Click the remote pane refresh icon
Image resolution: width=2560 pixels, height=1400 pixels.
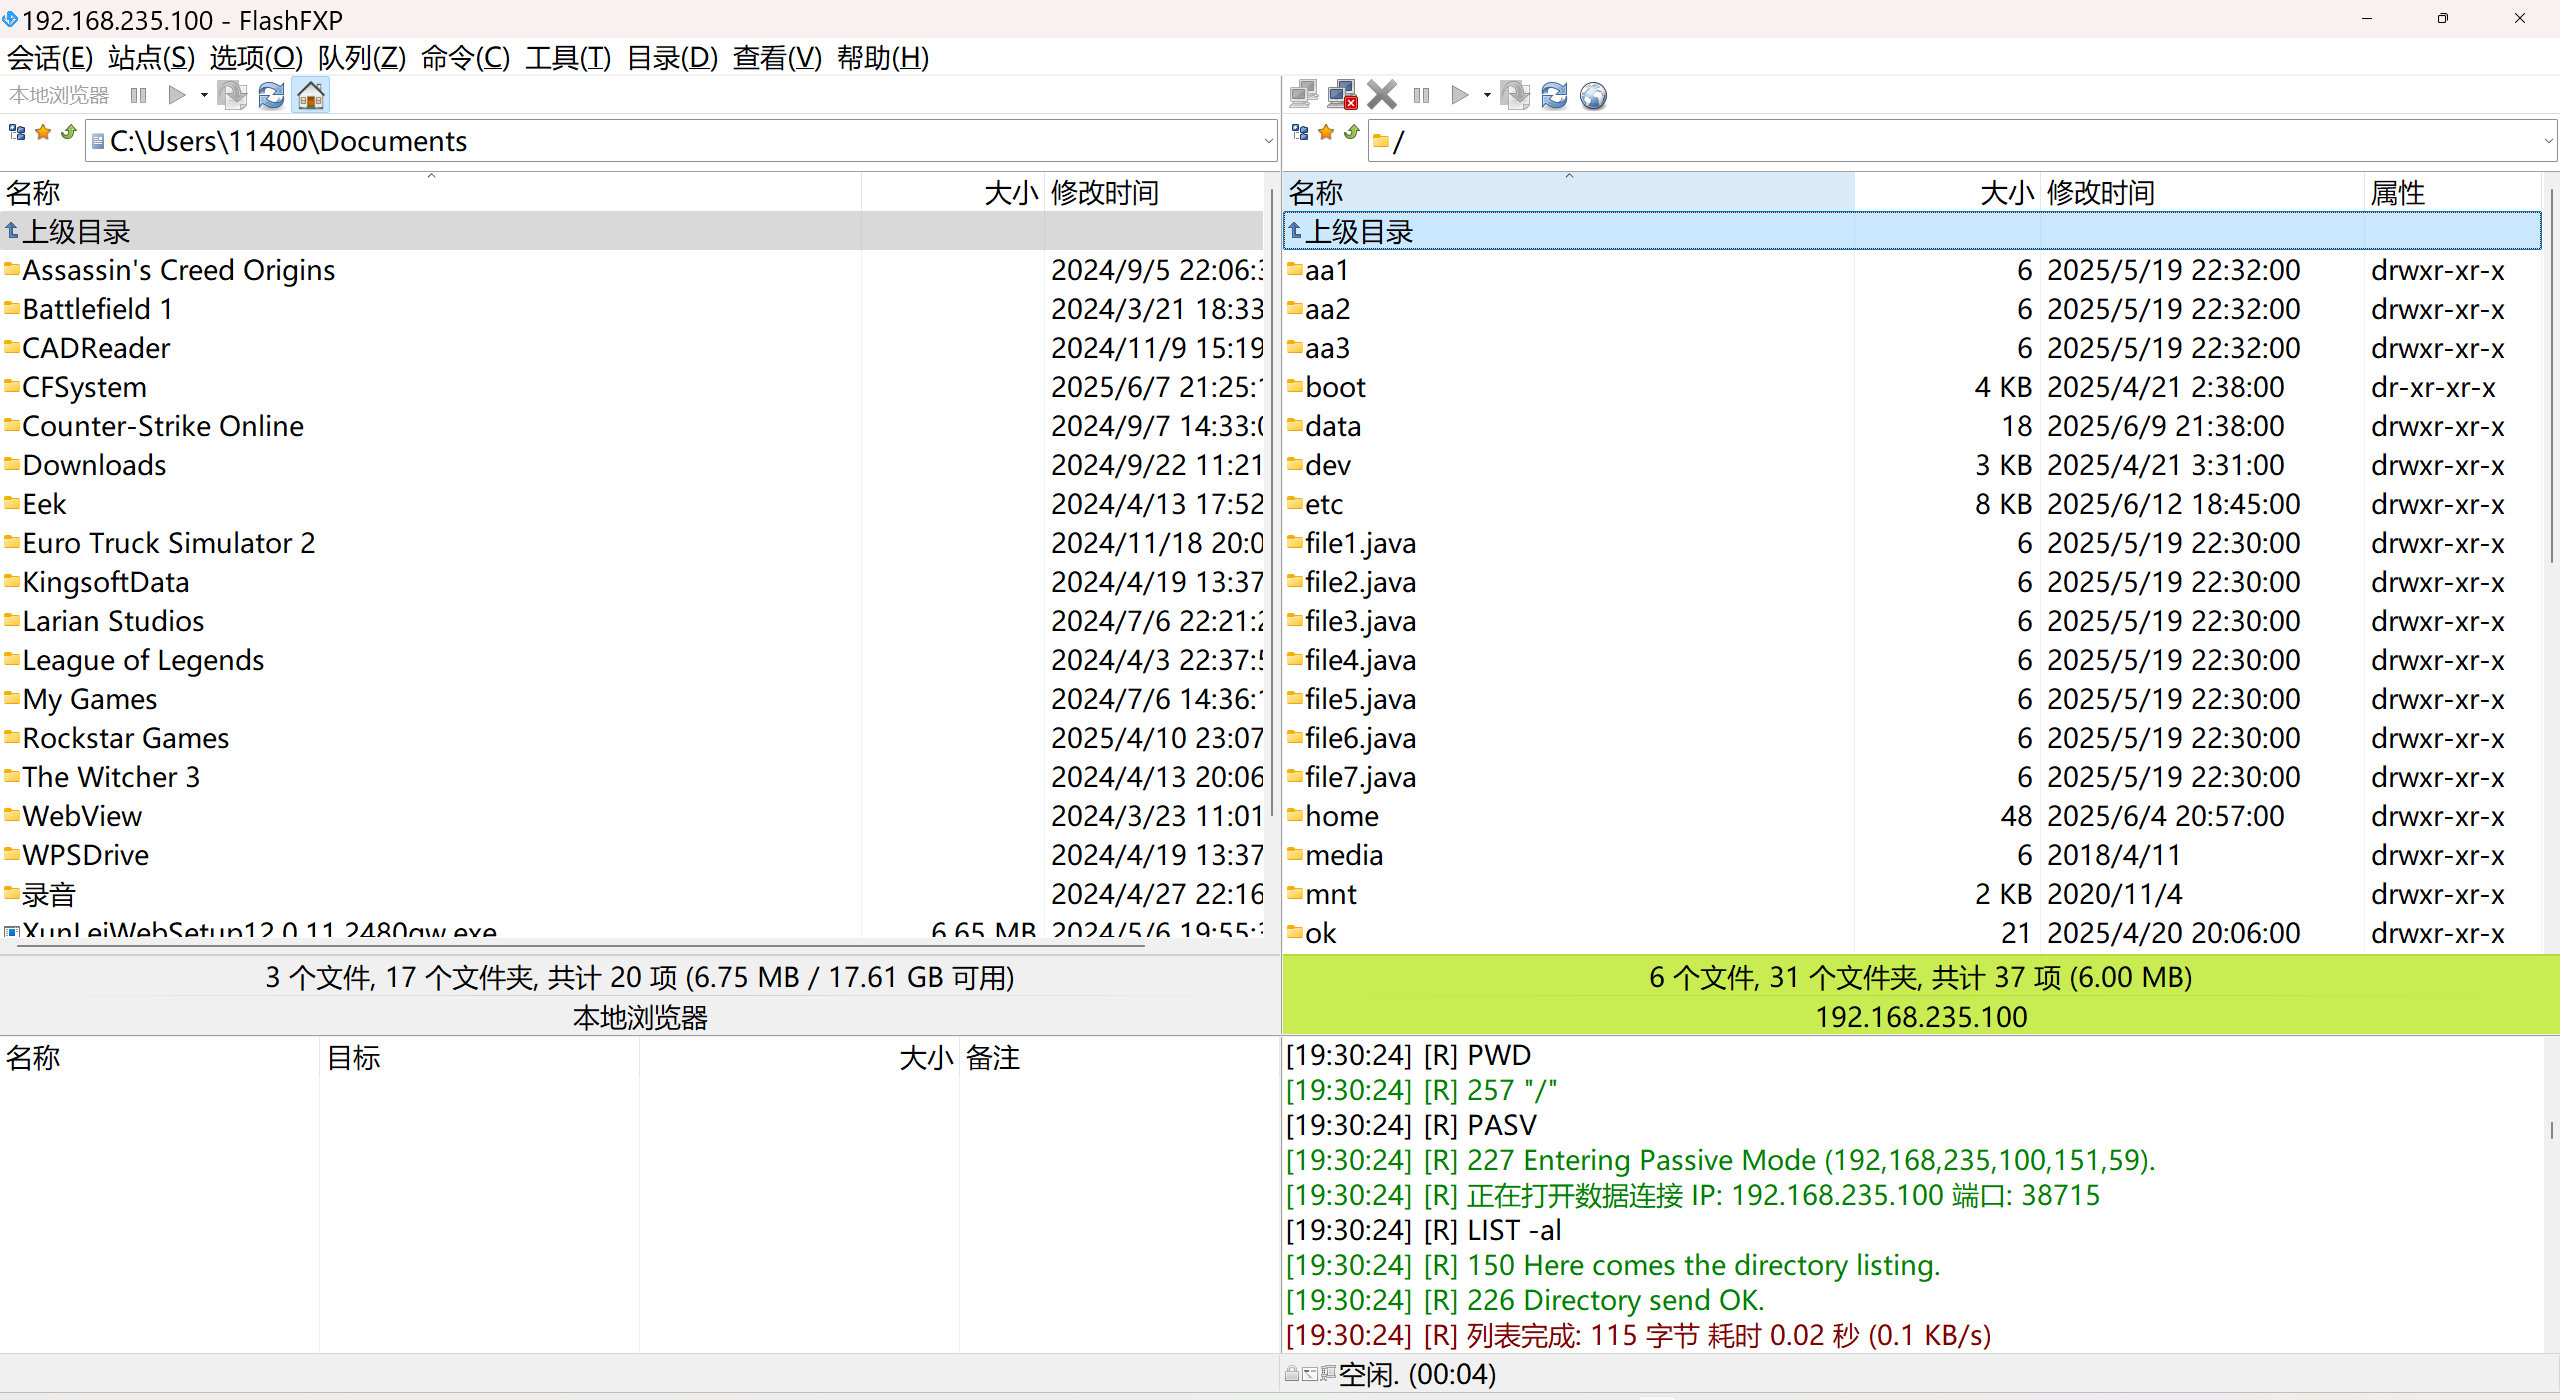click(x=1554, y=95)
